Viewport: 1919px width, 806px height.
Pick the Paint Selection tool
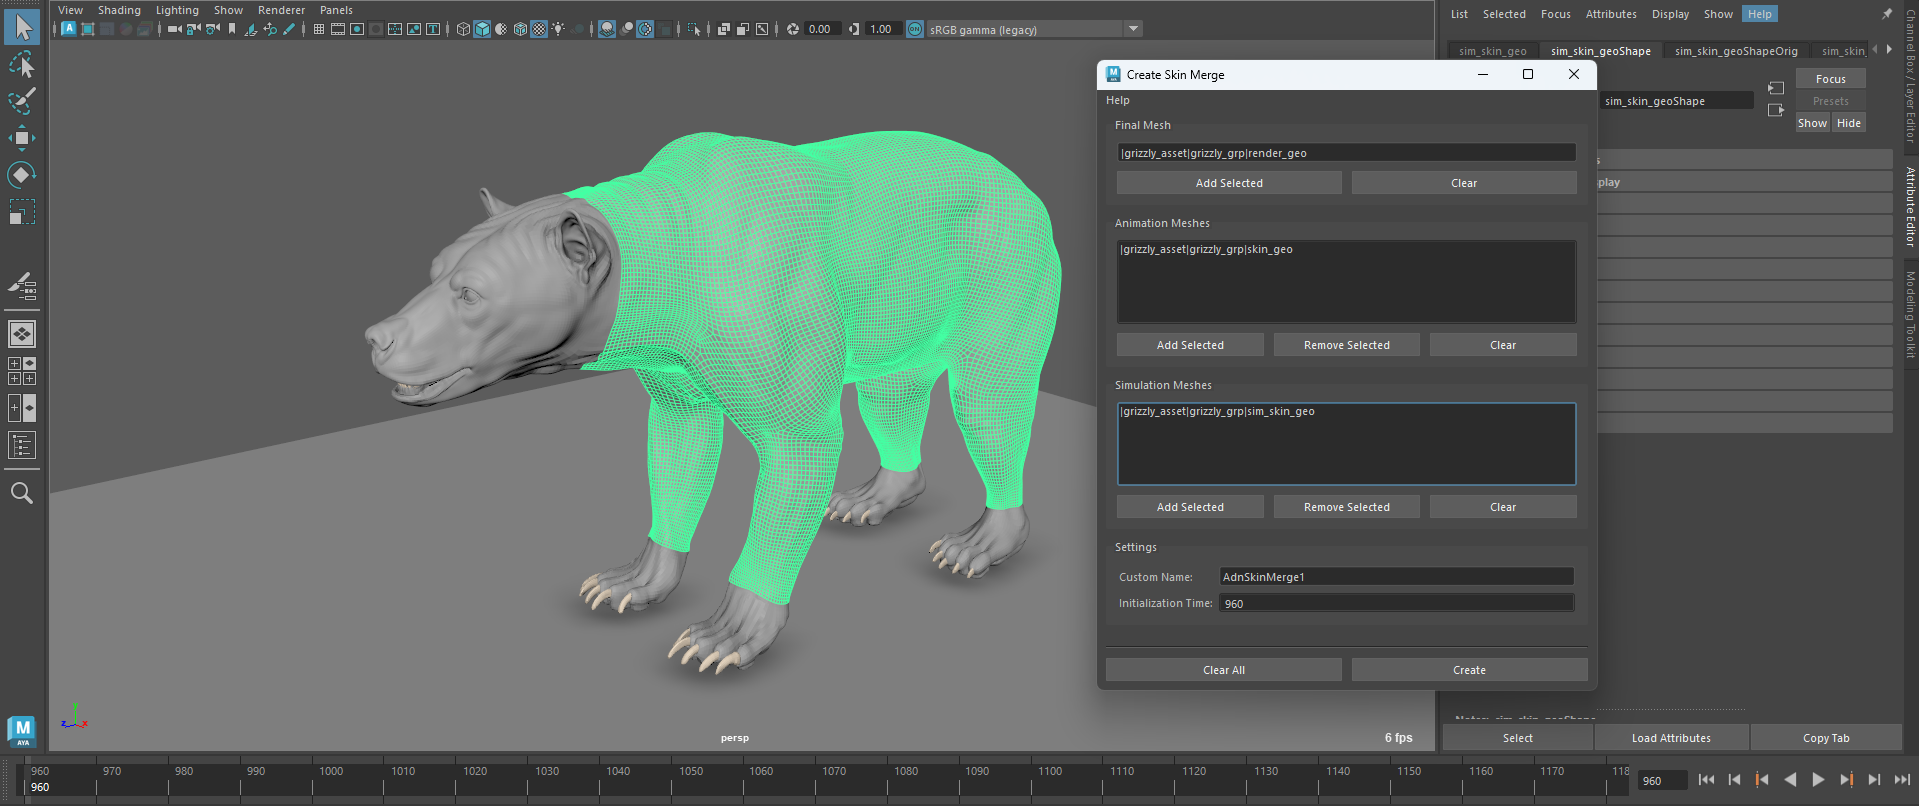point(21,101)
